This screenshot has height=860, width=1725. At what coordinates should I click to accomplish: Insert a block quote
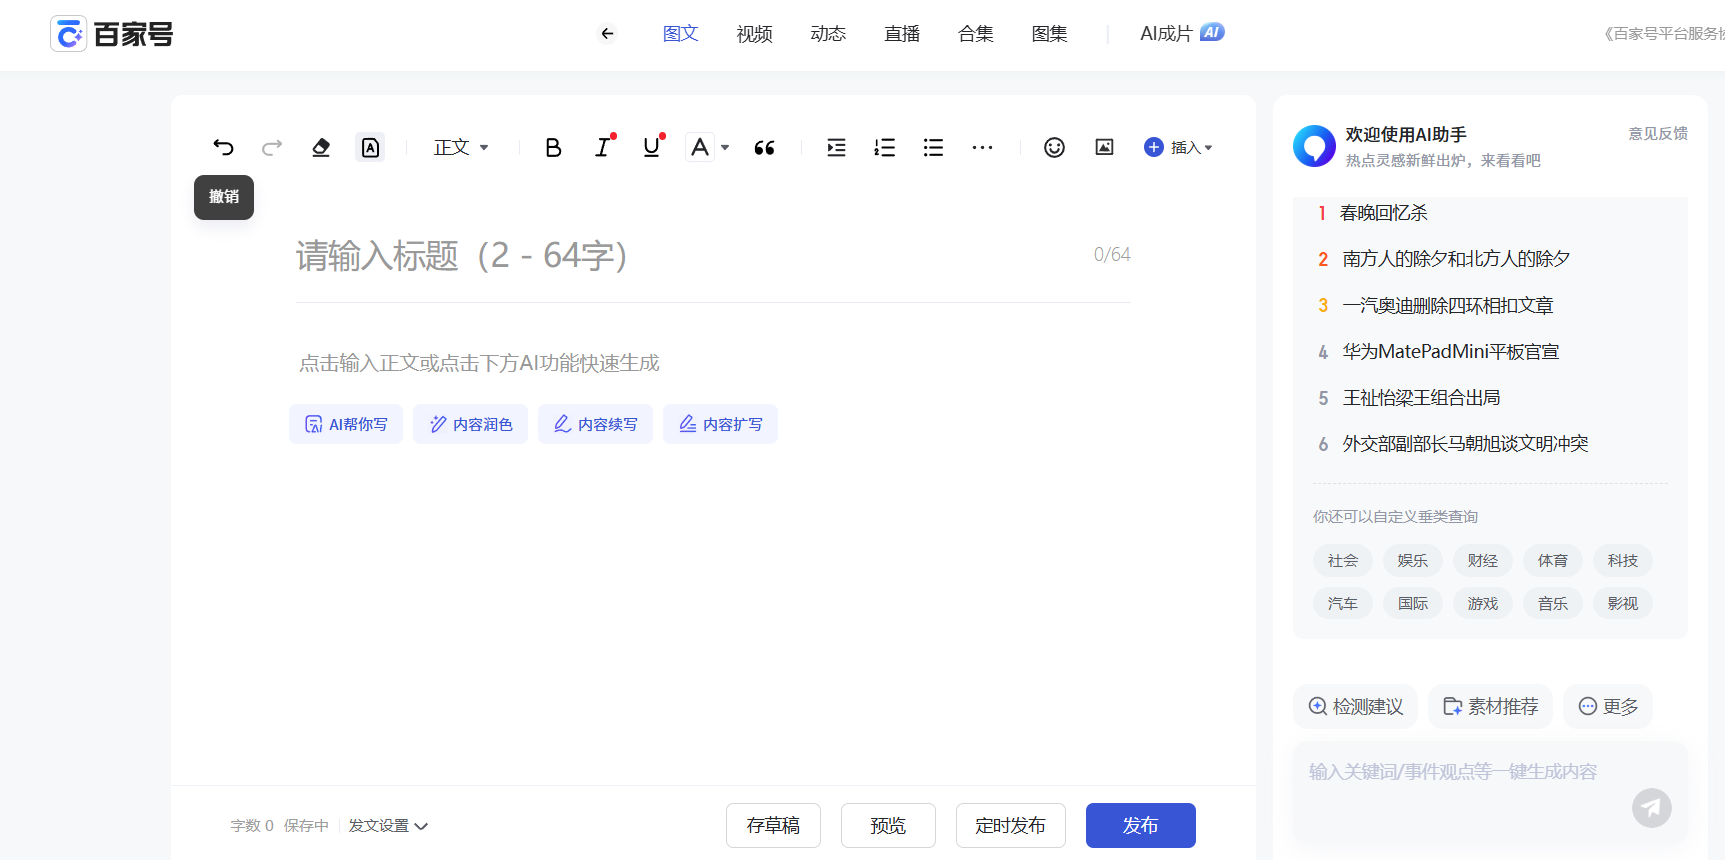pos(765,148)
